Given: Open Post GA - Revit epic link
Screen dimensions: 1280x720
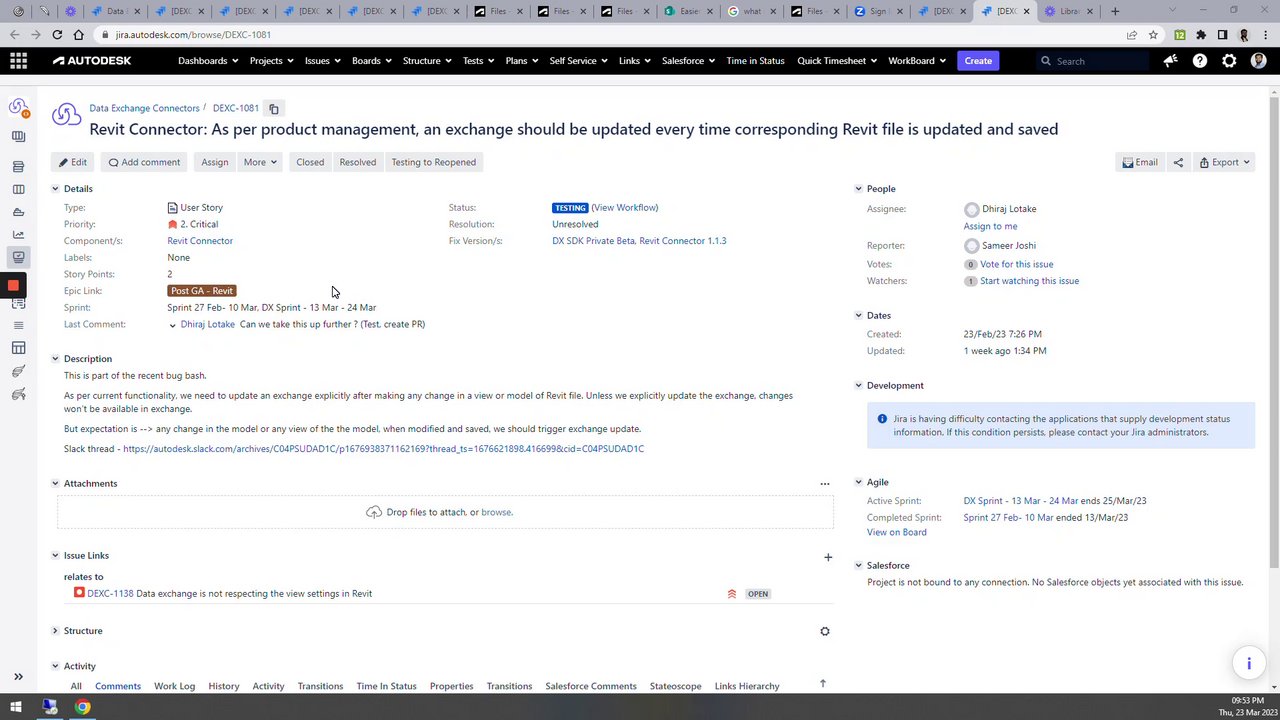Looking at the screenshot, I should (202, 291).
